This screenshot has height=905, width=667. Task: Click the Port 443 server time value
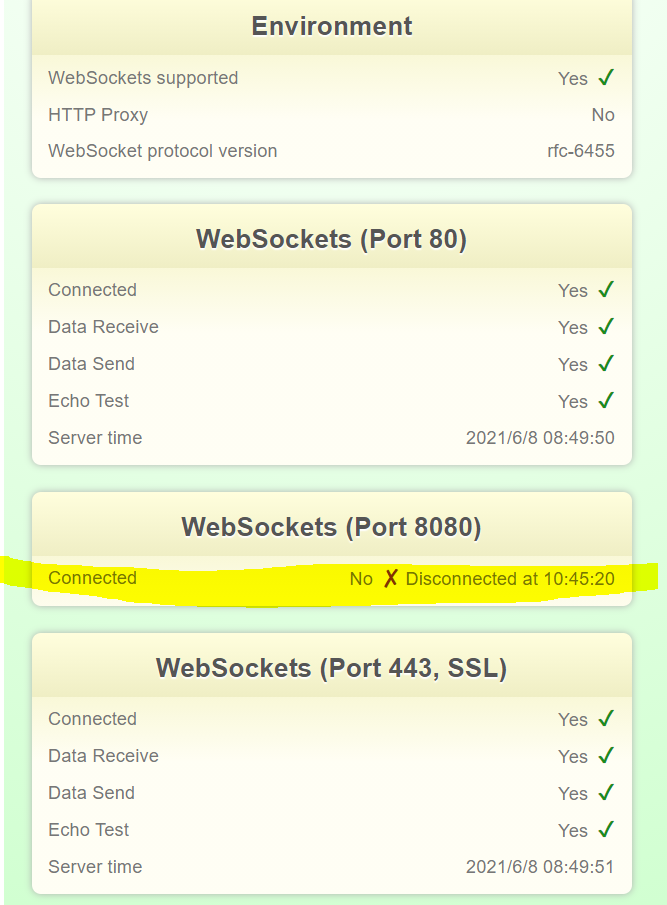pos(540,867)
